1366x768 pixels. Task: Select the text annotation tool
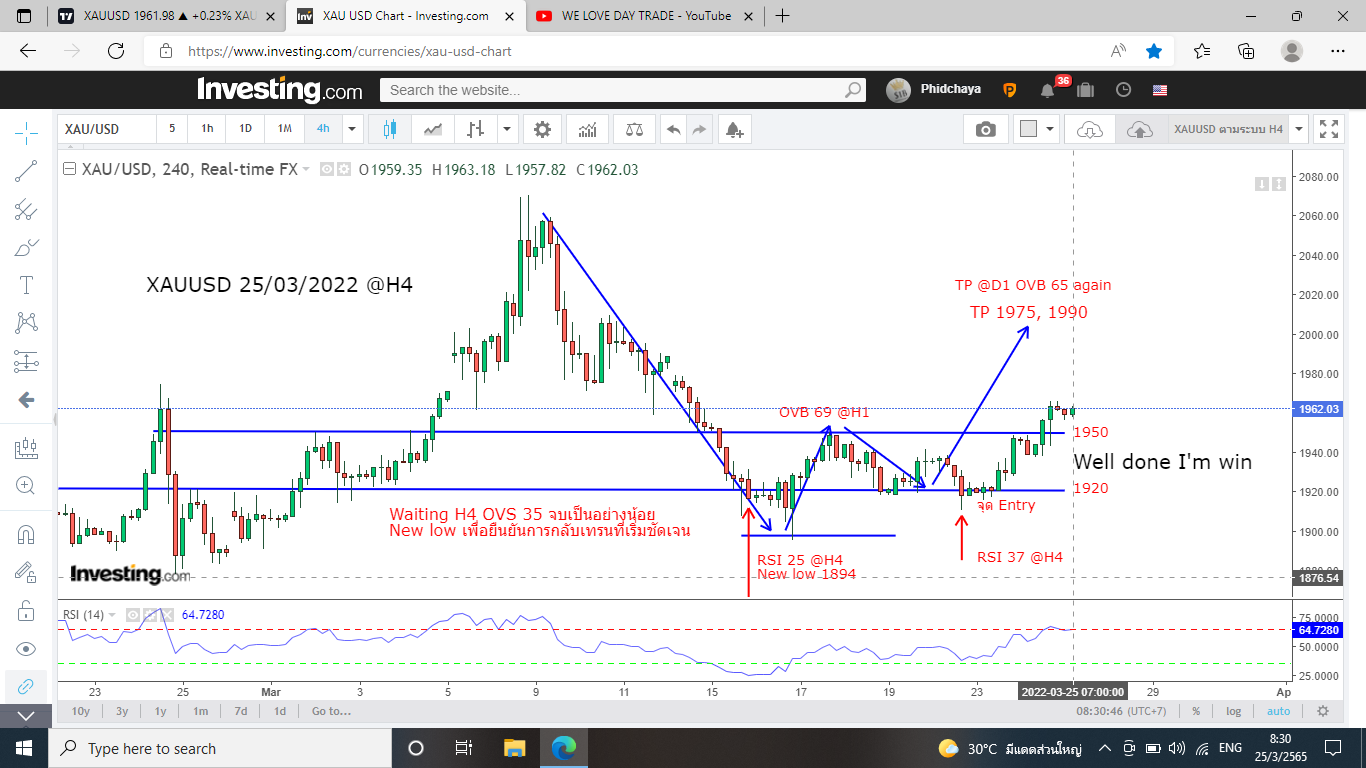point(26,285)
